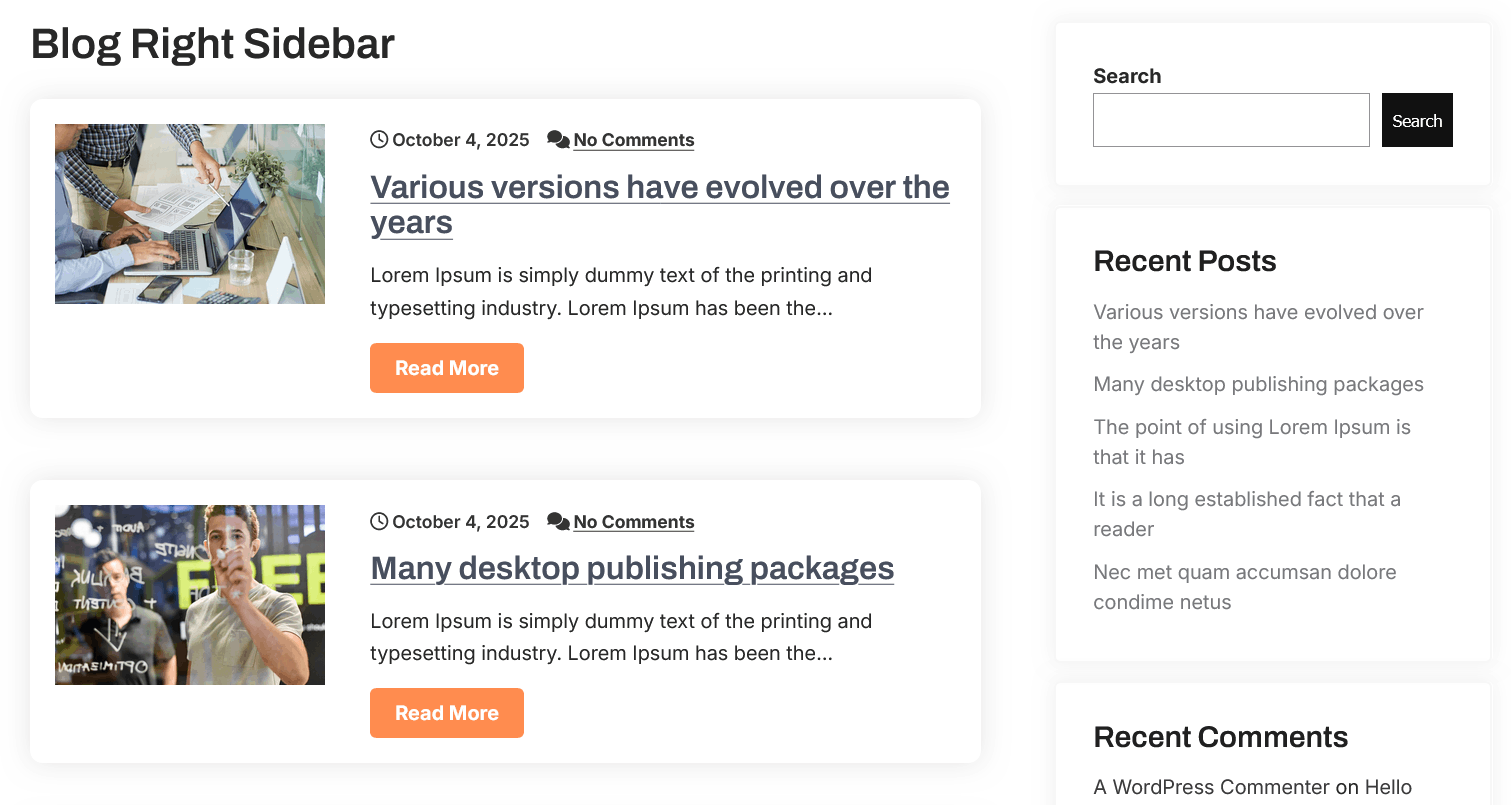The height and width of the screenshot is (805, 1511).
Task: Read More on 'Various versions' post
Action: (447, 368)
